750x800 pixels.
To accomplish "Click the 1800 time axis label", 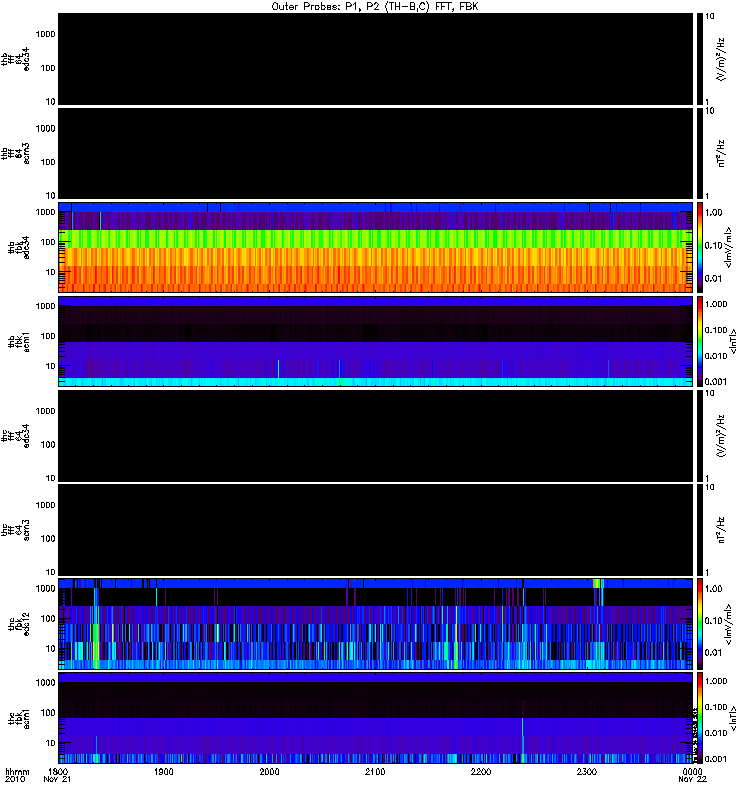I will pyautogui.click(x=58, y=771).
